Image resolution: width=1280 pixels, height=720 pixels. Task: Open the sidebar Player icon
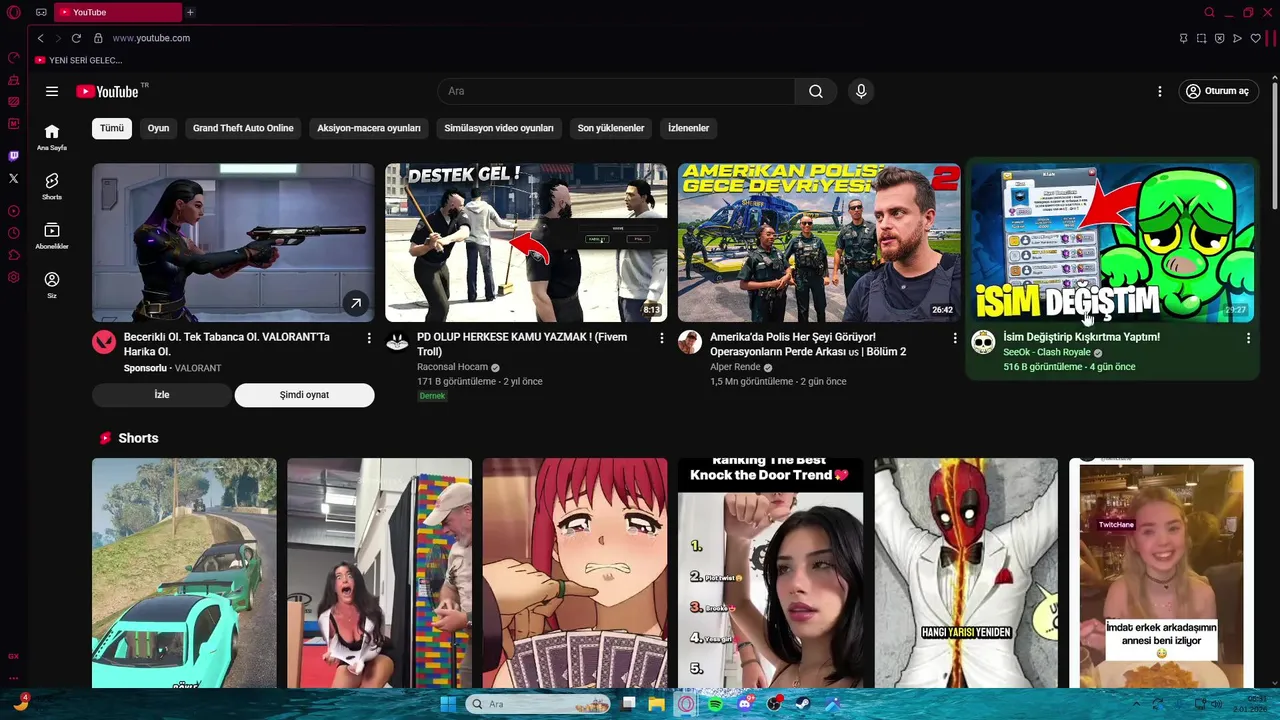point(14,211)
